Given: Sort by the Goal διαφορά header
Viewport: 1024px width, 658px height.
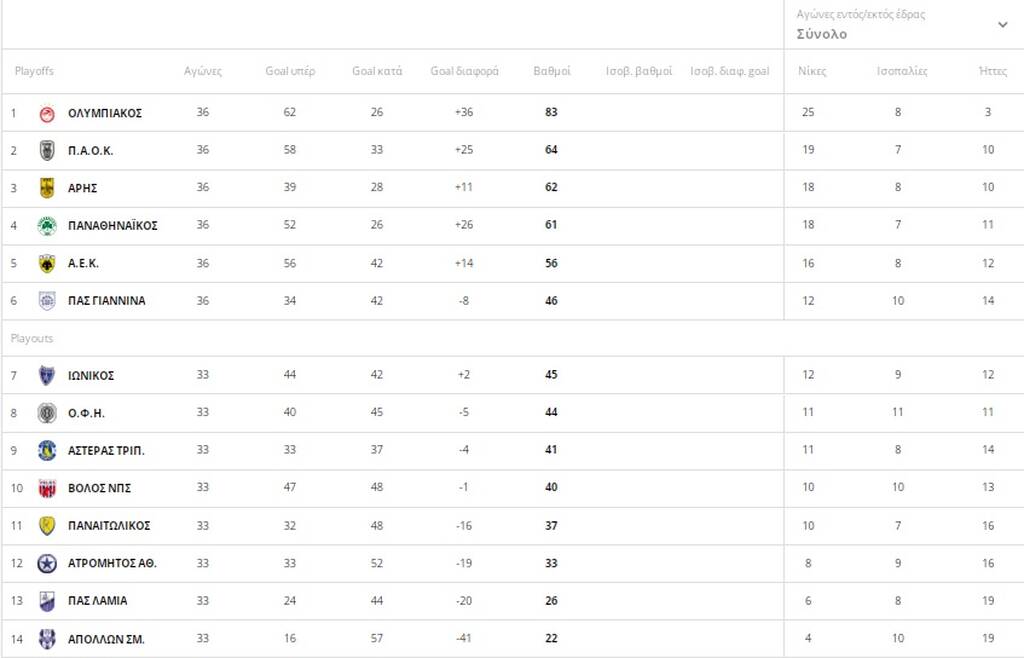Looking at the screenshot, I should (x=464, y=71).
